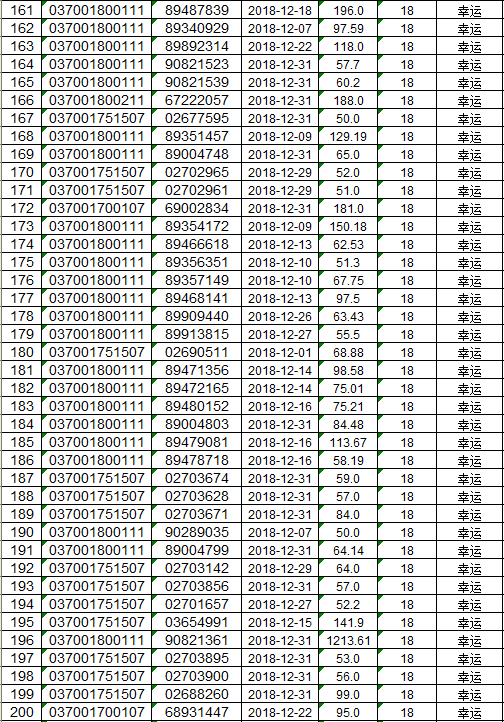
Task: Select invoice number 03654991
Action: [197, 622]
